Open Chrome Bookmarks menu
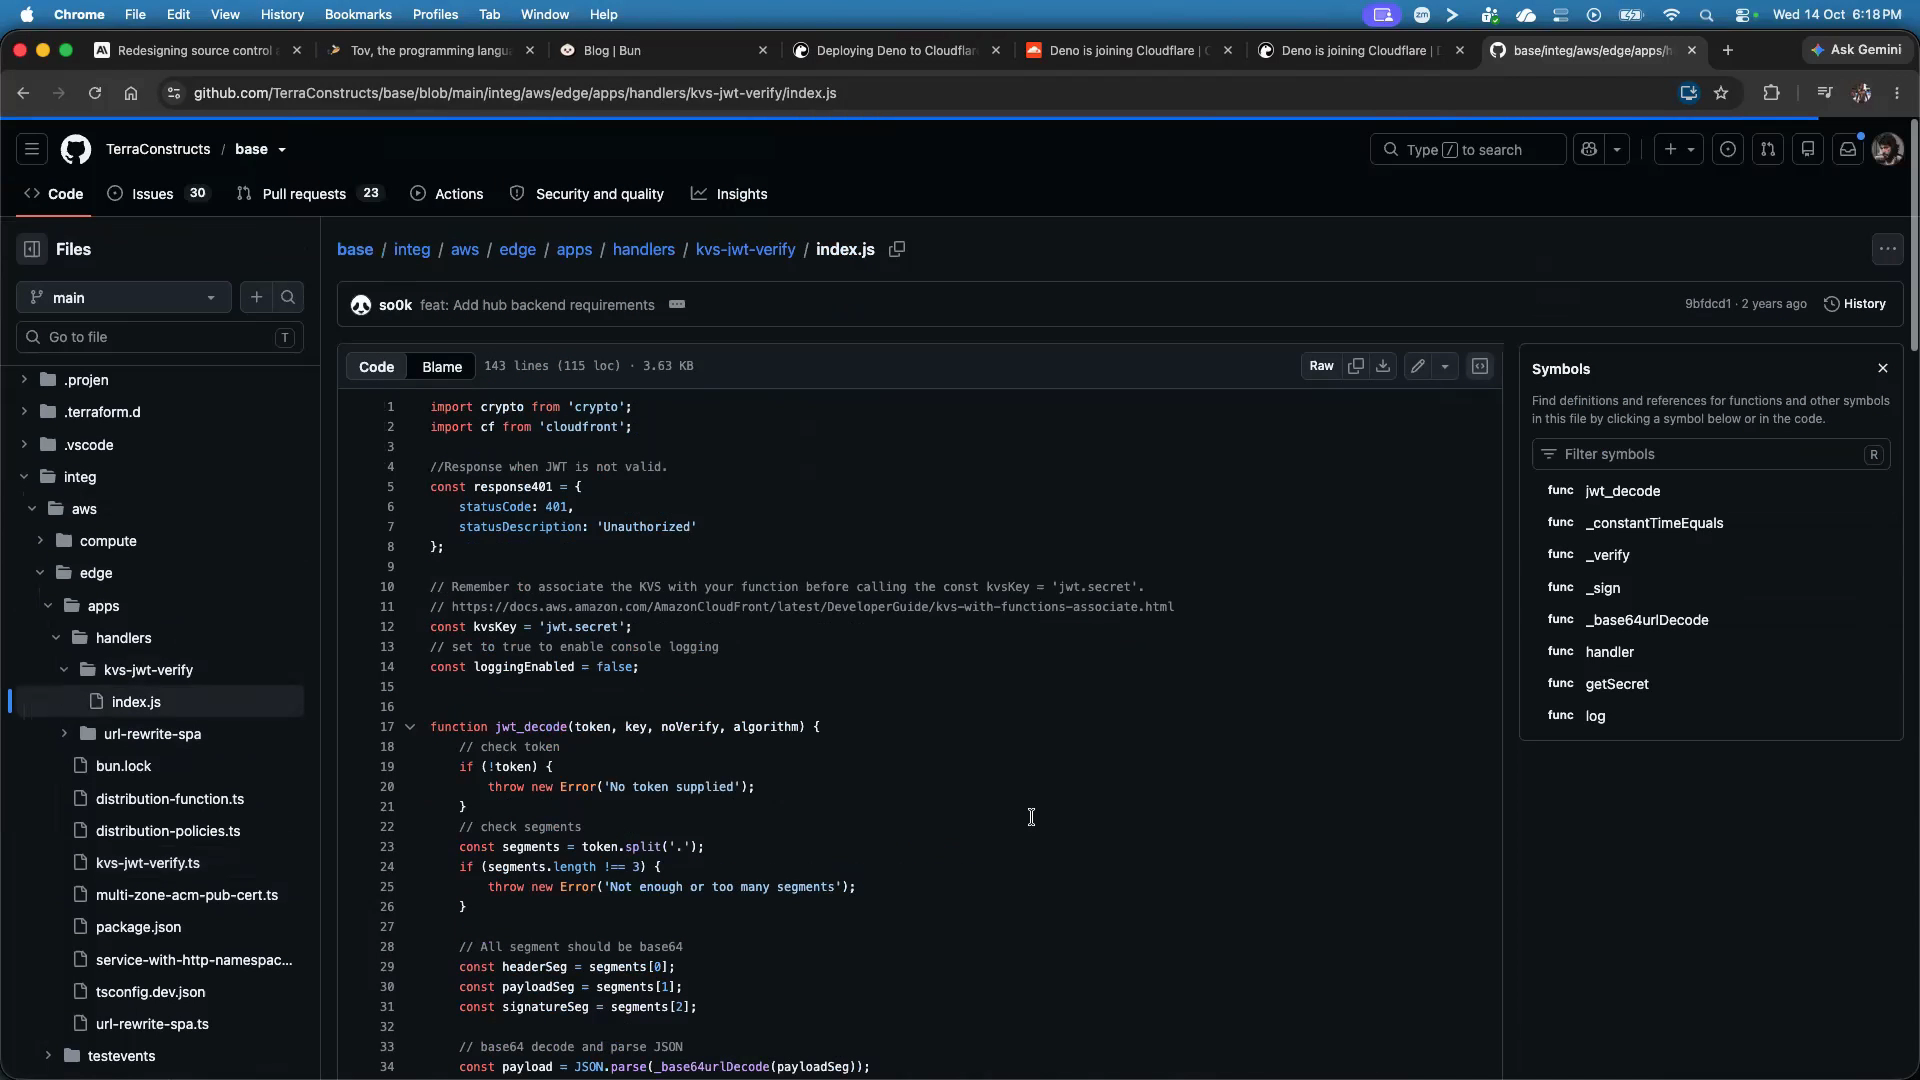Image resolution: width=1920 pixels, height=1080 pixels. tap(358, 14)
